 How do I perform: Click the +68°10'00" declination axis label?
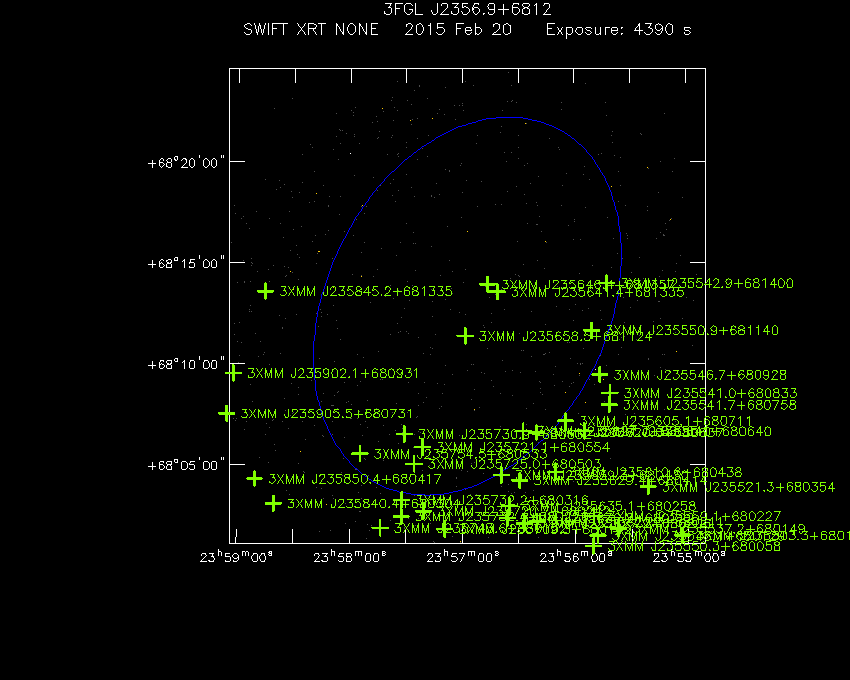pos(186,364)
